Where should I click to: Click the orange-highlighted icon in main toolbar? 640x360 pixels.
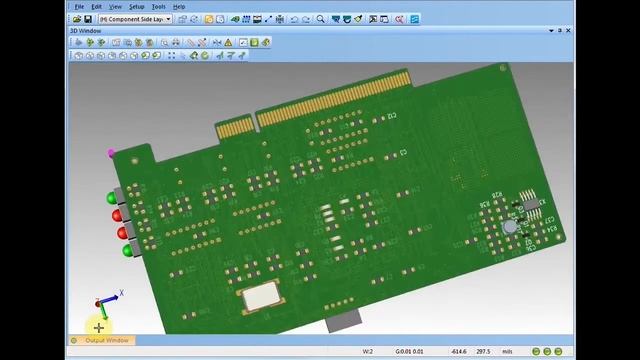209,19
